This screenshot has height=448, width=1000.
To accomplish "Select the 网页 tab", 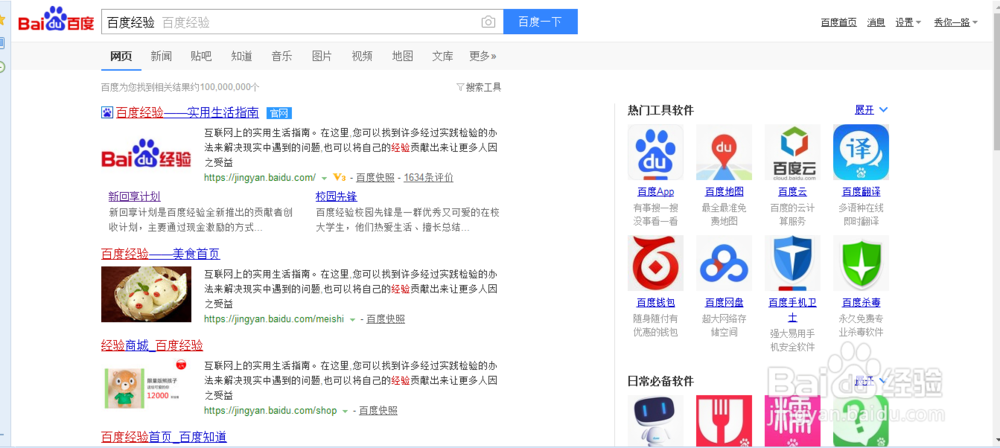I will [x=121, y=56].
